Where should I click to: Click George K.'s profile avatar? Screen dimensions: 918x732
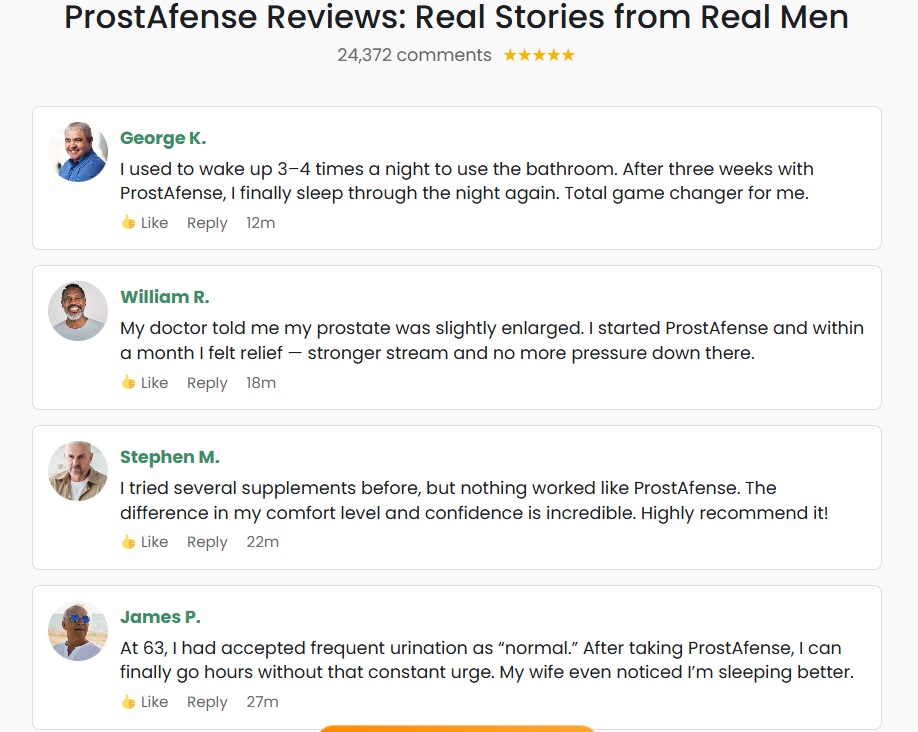click(x=78, y=152)
